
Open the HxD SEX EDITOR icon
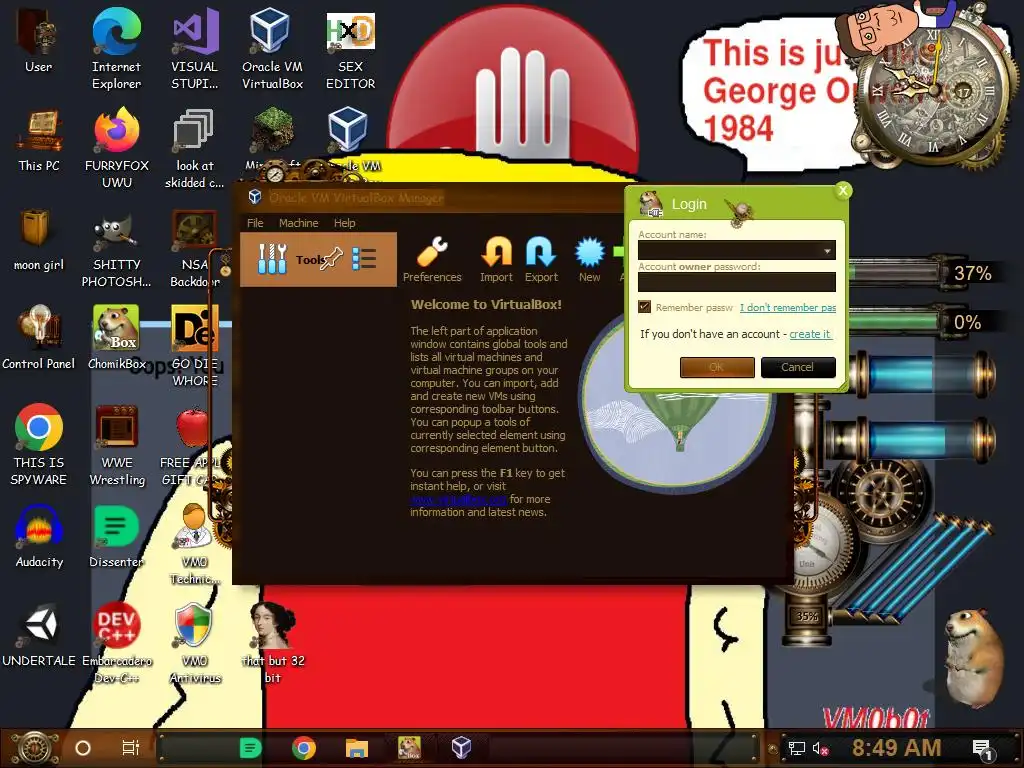click(x=350, y=49)
